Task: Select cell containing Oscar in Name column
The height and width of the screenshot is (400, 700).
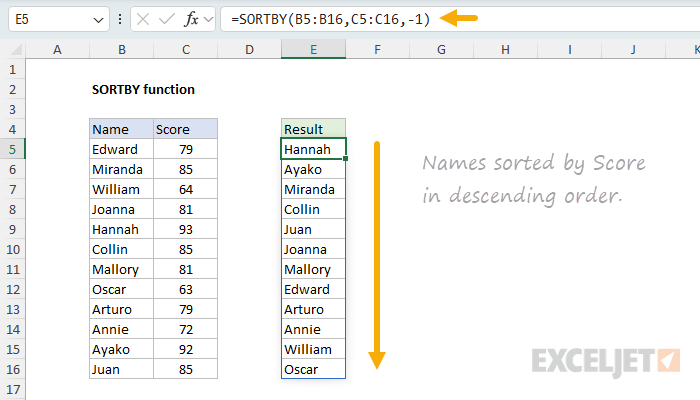Action: click(x=121, y=289)
